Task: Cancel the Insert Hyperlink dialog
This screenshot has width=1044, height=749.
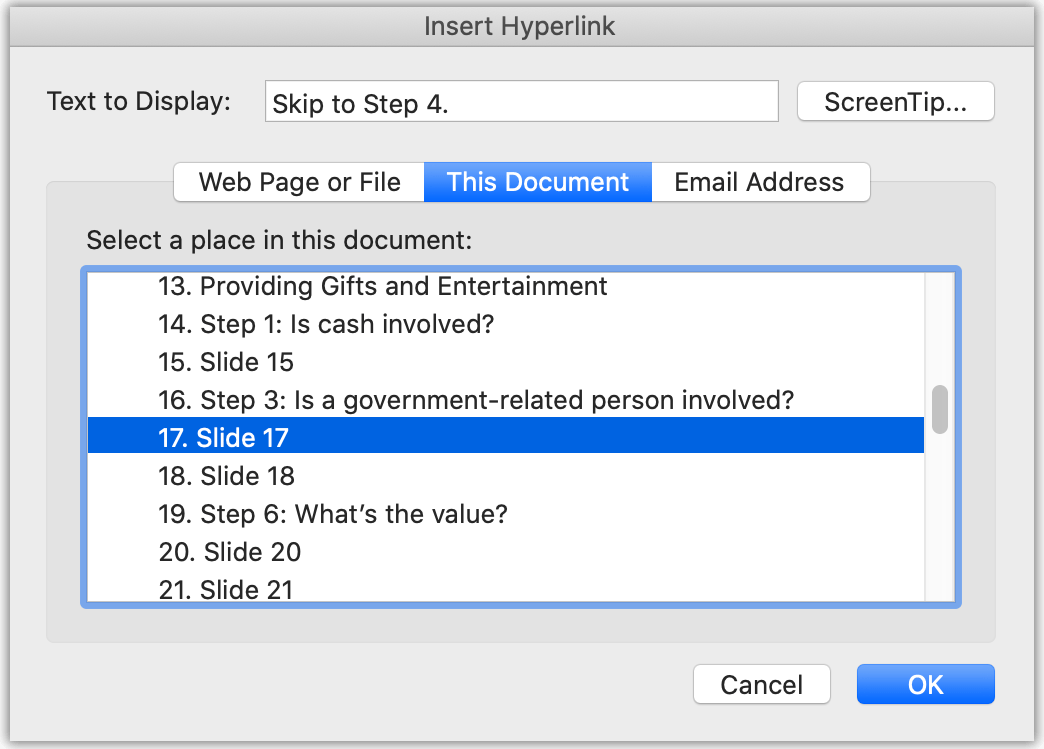Action: pos(761,684)
